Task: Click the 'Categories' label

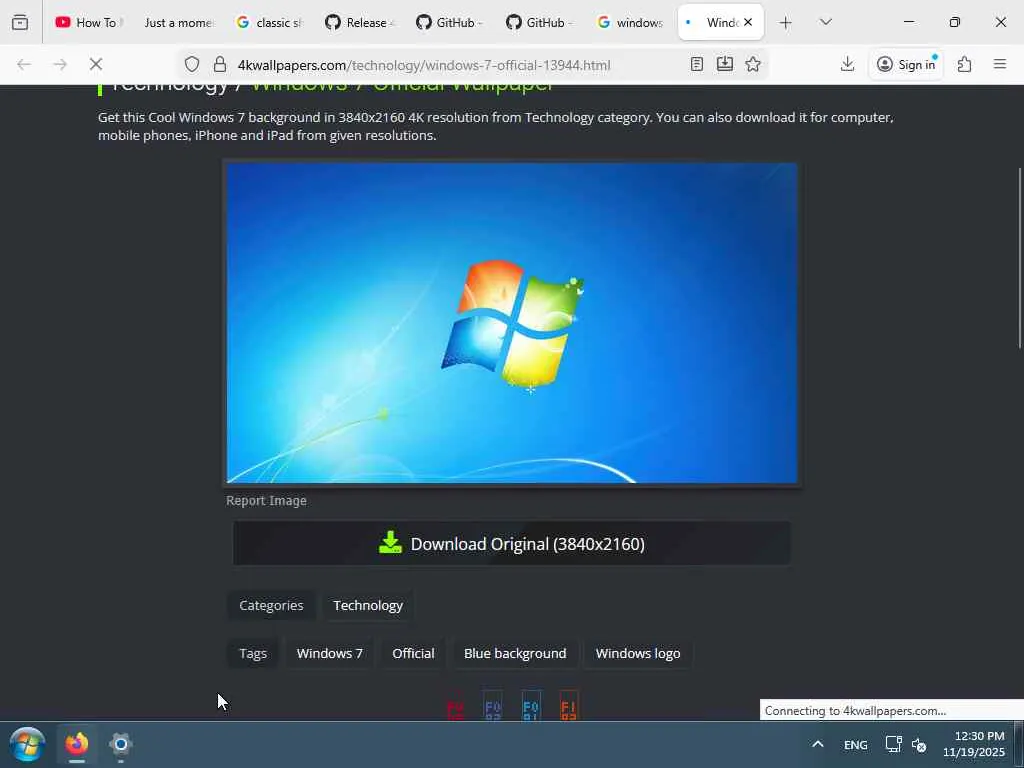Action: (271, 605)
